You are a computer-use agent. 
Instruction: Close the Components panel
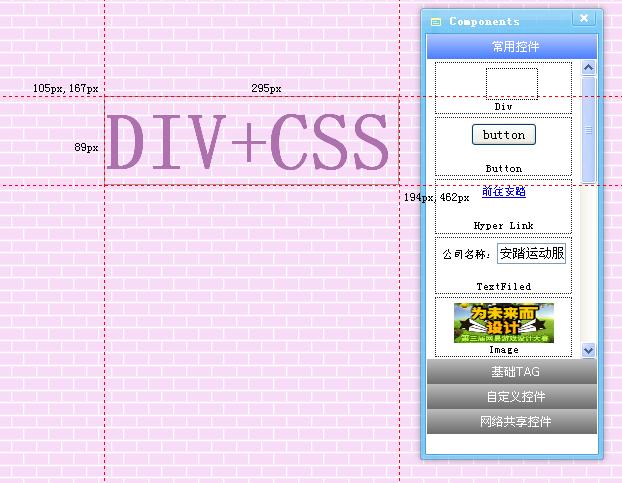pyautogui.click(x=584, y=18)
